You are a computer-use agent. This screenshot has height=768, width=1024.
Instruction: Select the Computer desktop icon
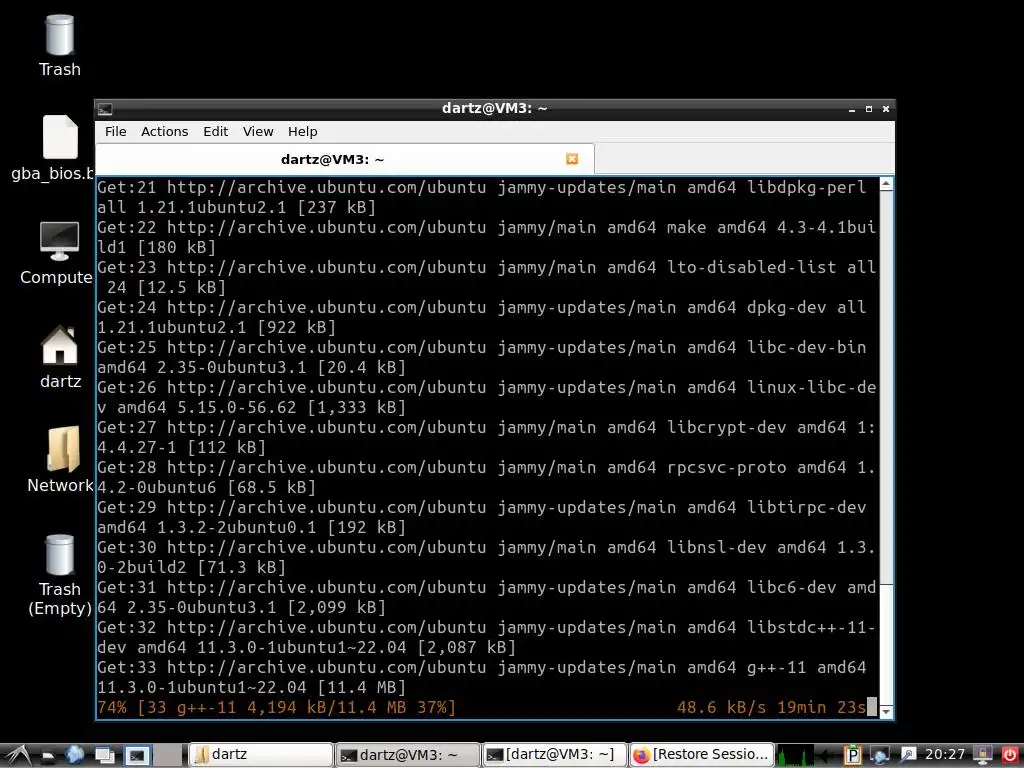point(57,253)
